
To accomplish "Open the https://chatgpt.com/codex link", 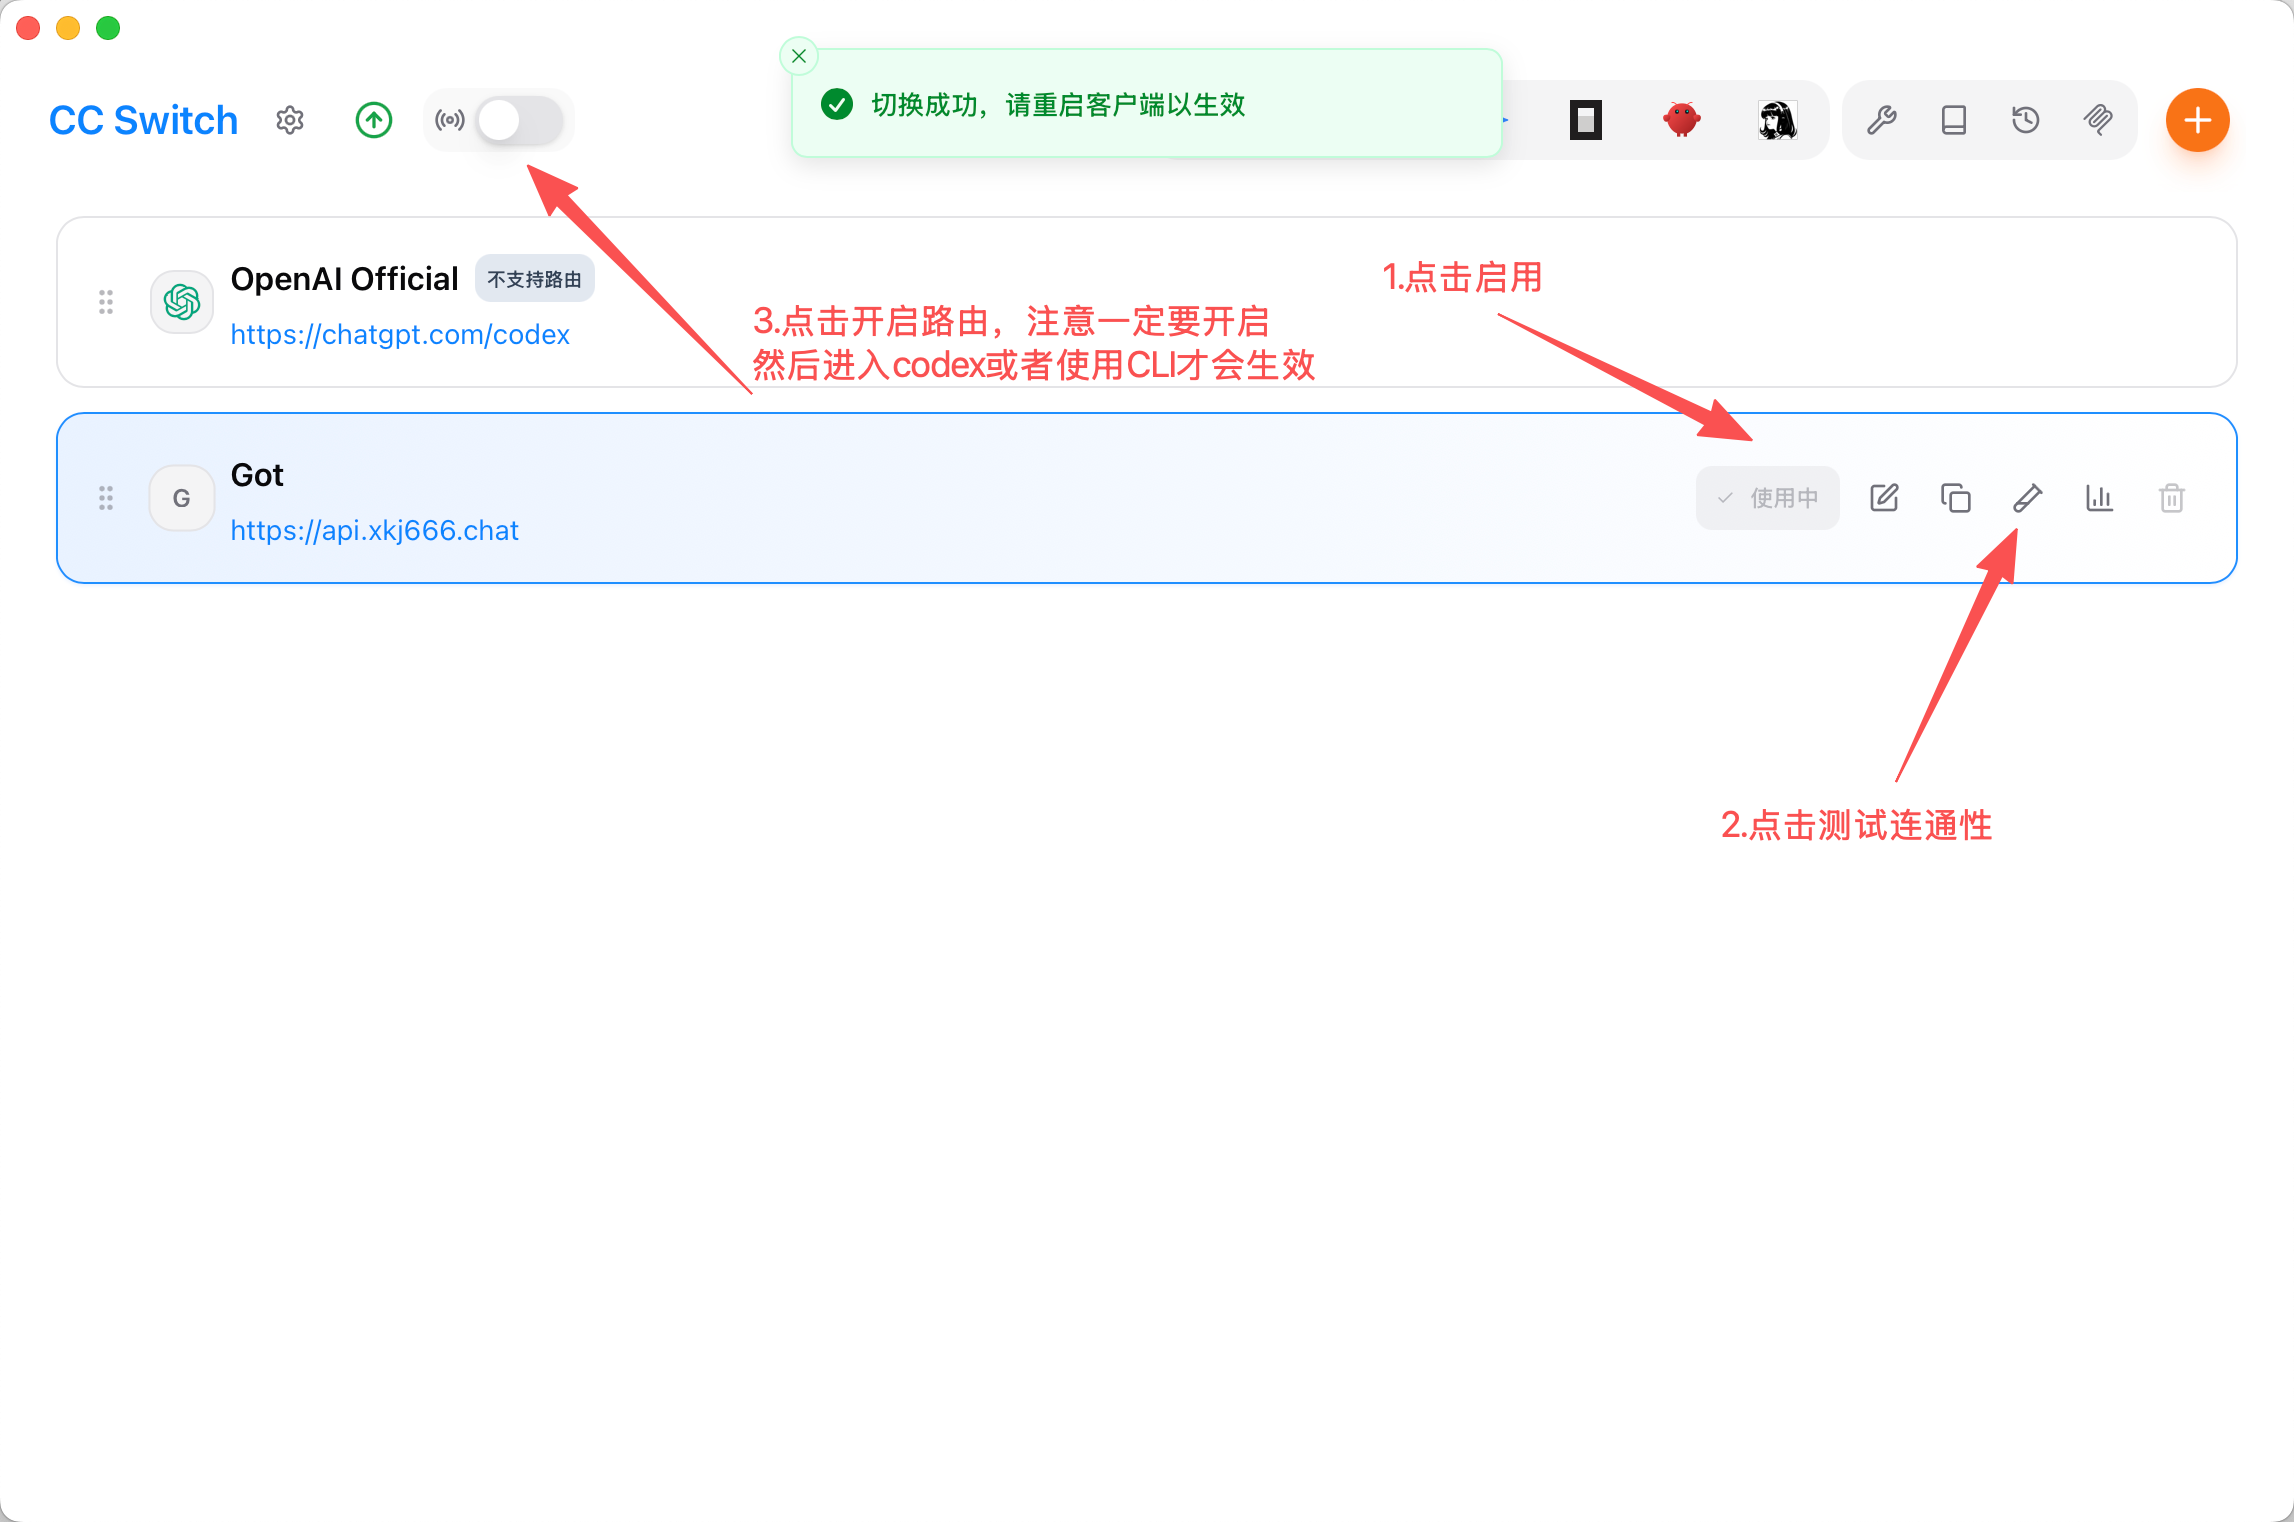I will pyautogui.click(x=400, y=334).
